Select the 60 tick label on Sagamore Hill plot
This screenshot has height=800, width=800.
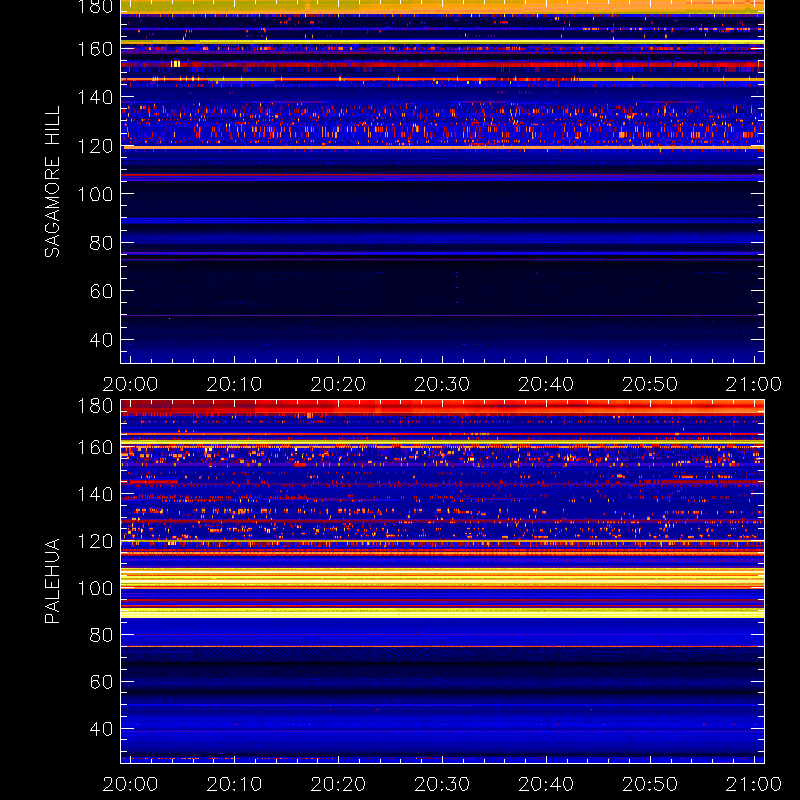[101, 291]
